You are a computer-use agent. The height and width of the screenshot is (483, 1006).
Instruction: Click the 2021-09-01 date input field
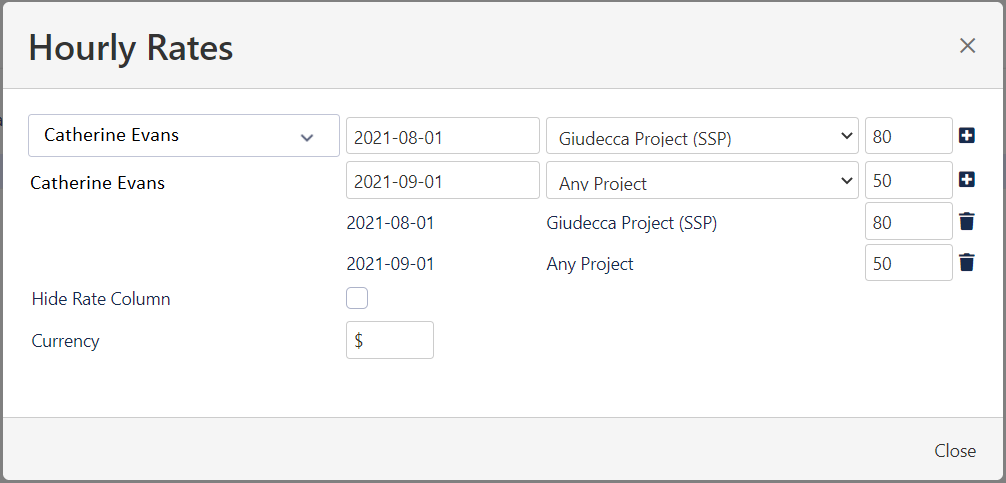tap(442, 181)
